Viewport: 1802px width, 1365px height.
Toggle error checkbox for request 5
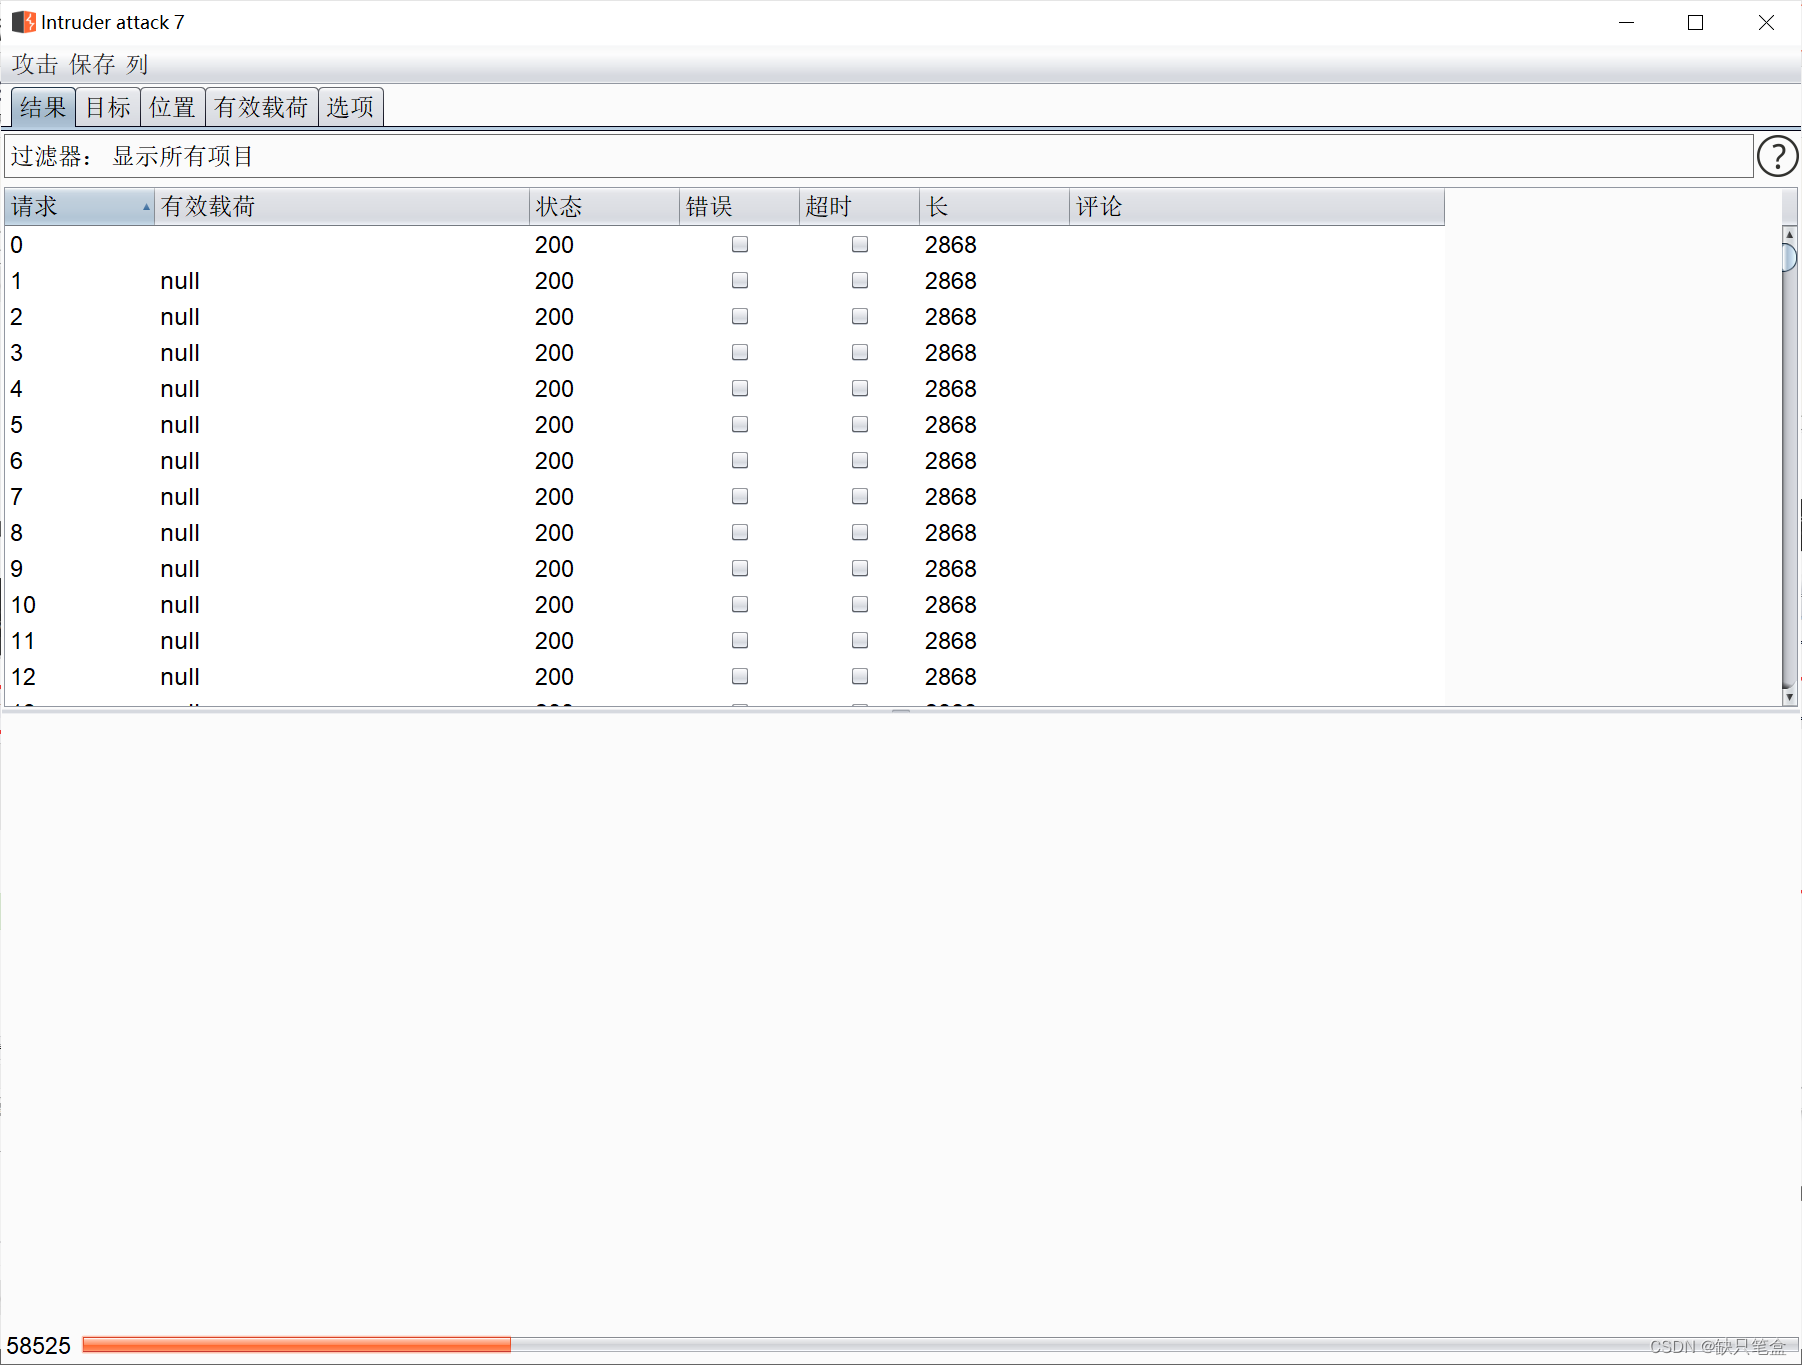[740, 424]
